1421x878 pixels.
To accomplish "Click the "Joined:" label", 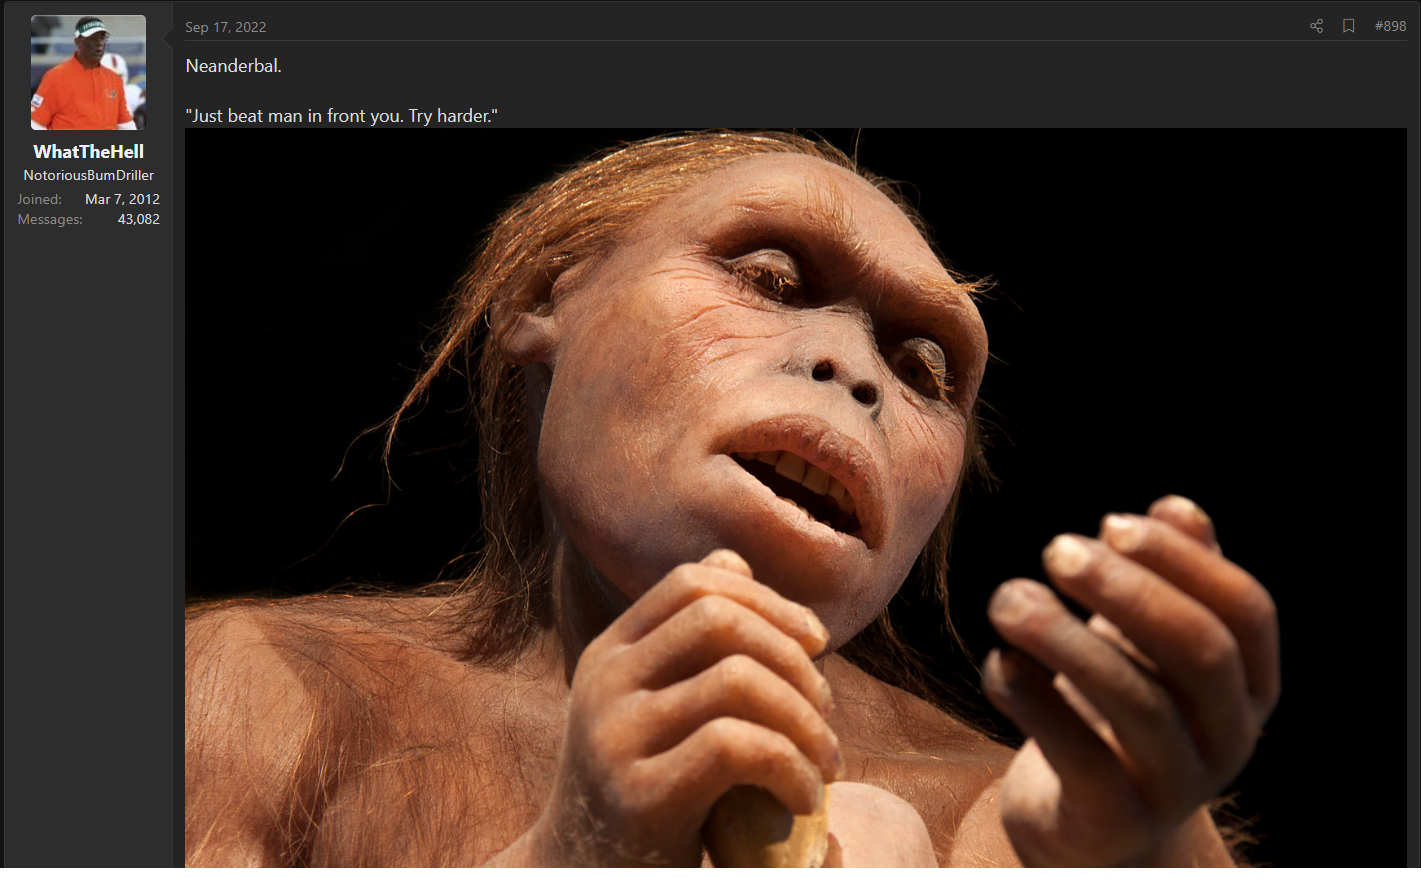I will 39,199.
